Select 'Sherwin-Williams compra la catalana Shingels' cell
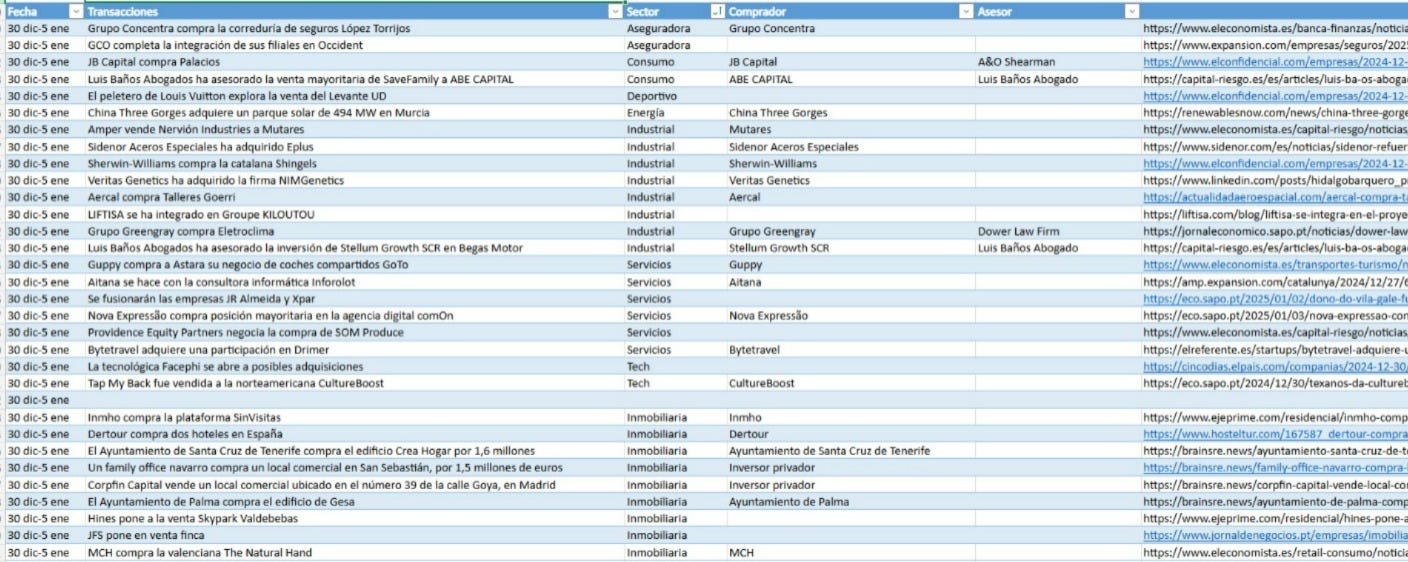 (x=354, y=164)
